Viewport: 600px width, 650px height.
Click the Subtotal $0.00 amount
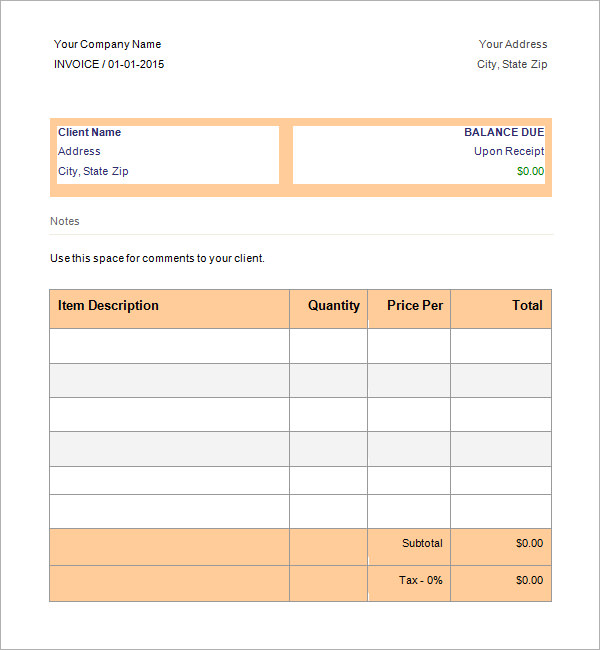point(530,543)
